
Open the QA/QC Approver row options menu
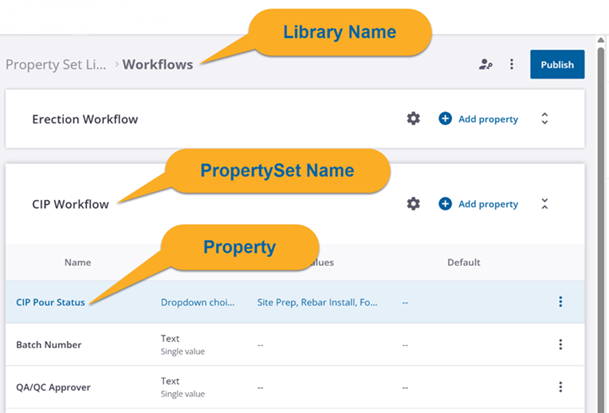pos(560,387)
